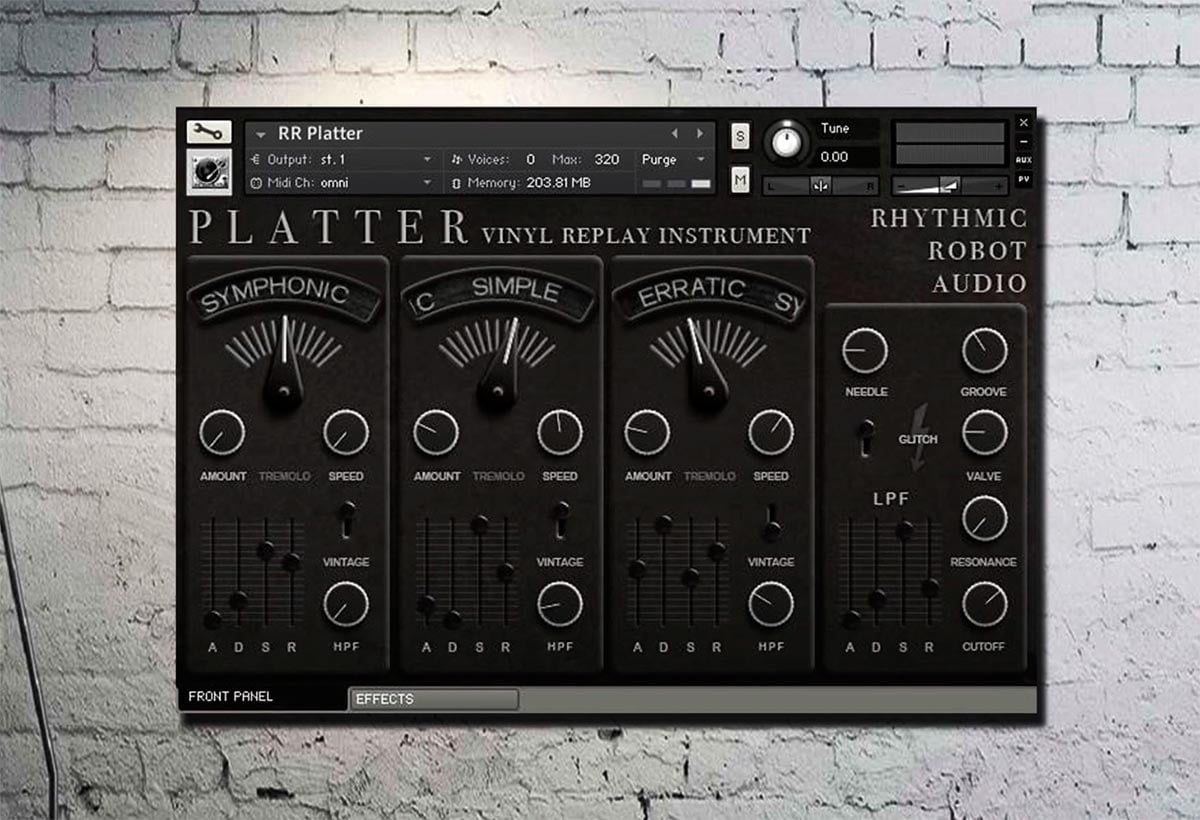This screenshot has height=820, width=1200.
Task: Click the Resonance knob
Action: (x=985, y=519)
